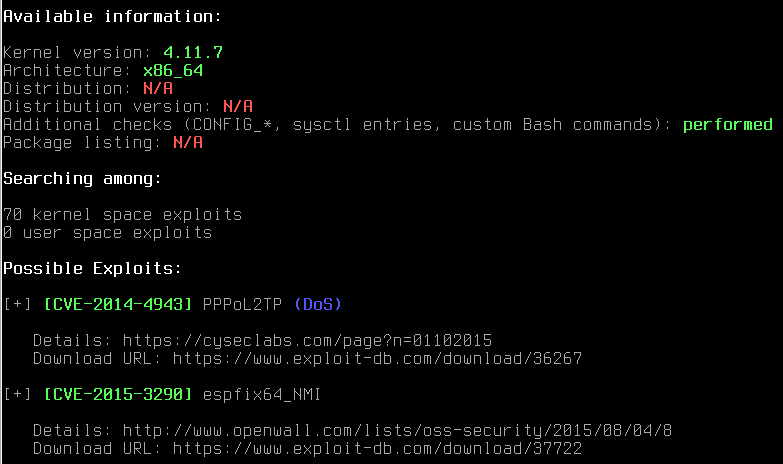Viewport: 783px width, 464px height.
Task: Click the 'Available information:' heading
Action: [x=113, y=16]
